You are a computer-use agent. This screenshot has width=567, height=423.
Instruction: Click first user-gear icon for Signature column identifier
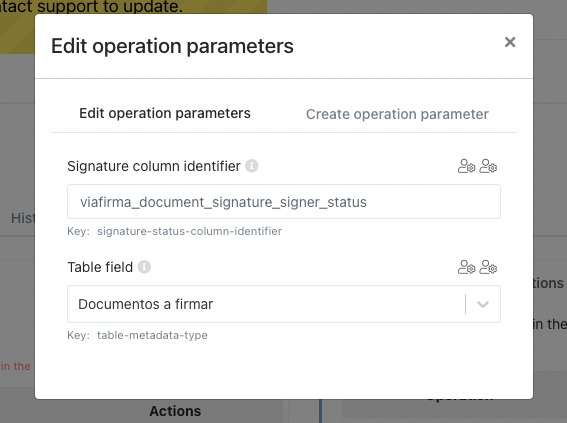(466, 166)
